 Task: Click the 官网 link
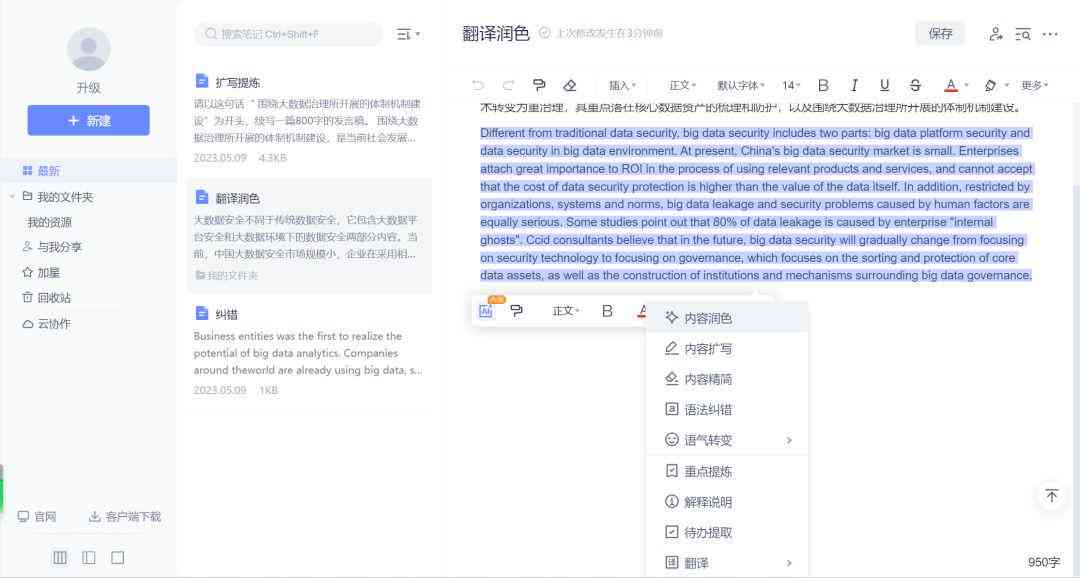[37, 517]
